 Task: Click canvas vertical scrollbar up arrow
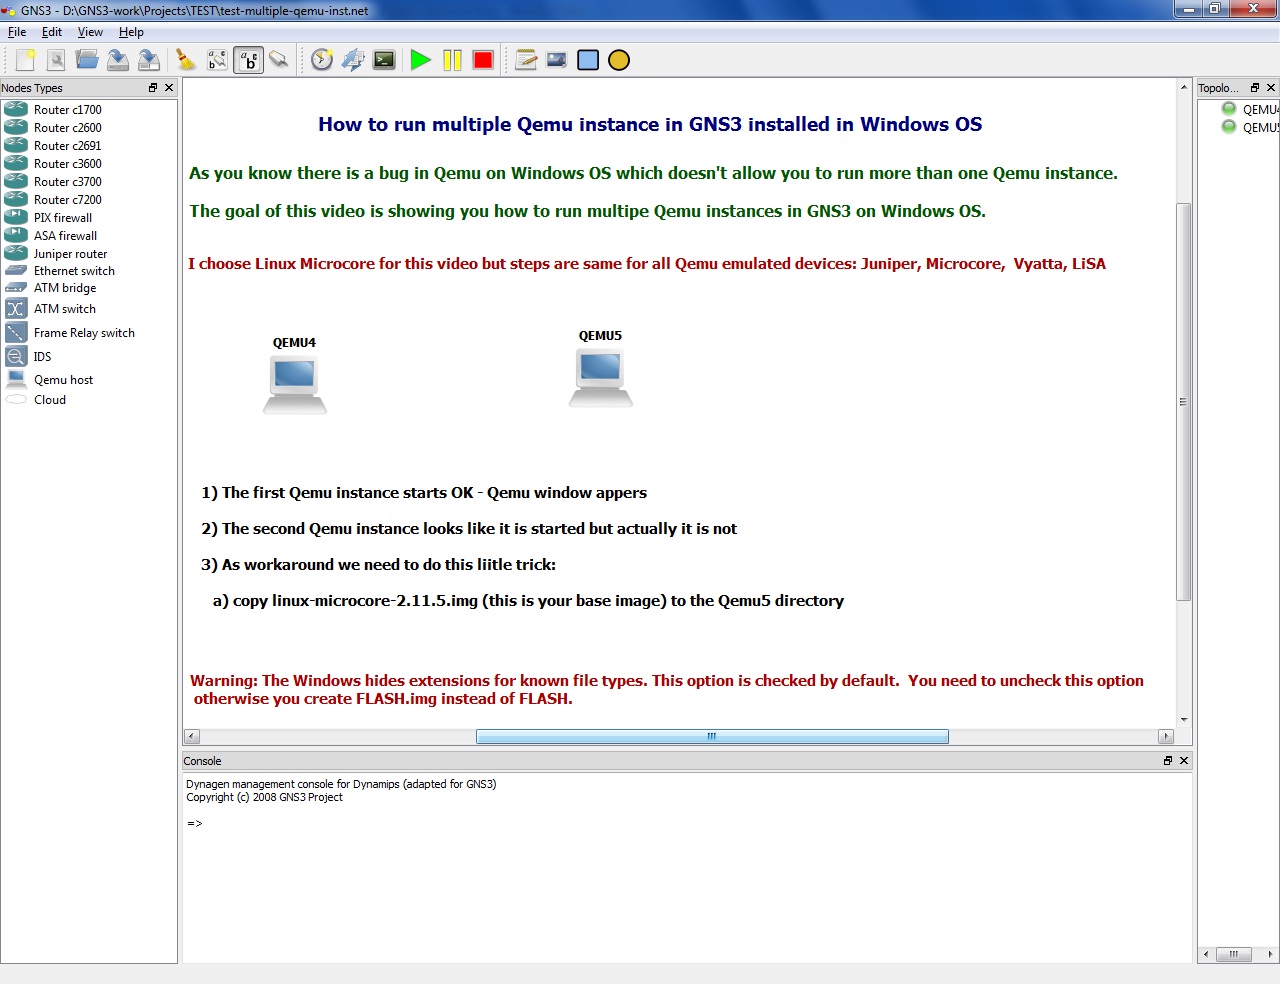pos(1184,88)
